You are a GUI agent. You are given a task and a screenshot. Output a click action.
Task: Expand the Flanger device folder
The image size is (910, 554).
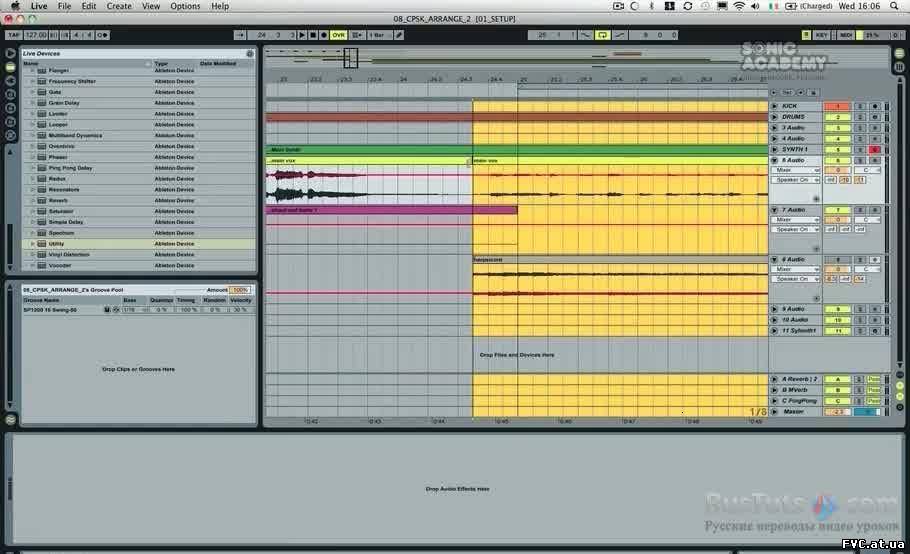tap(32, 70)
